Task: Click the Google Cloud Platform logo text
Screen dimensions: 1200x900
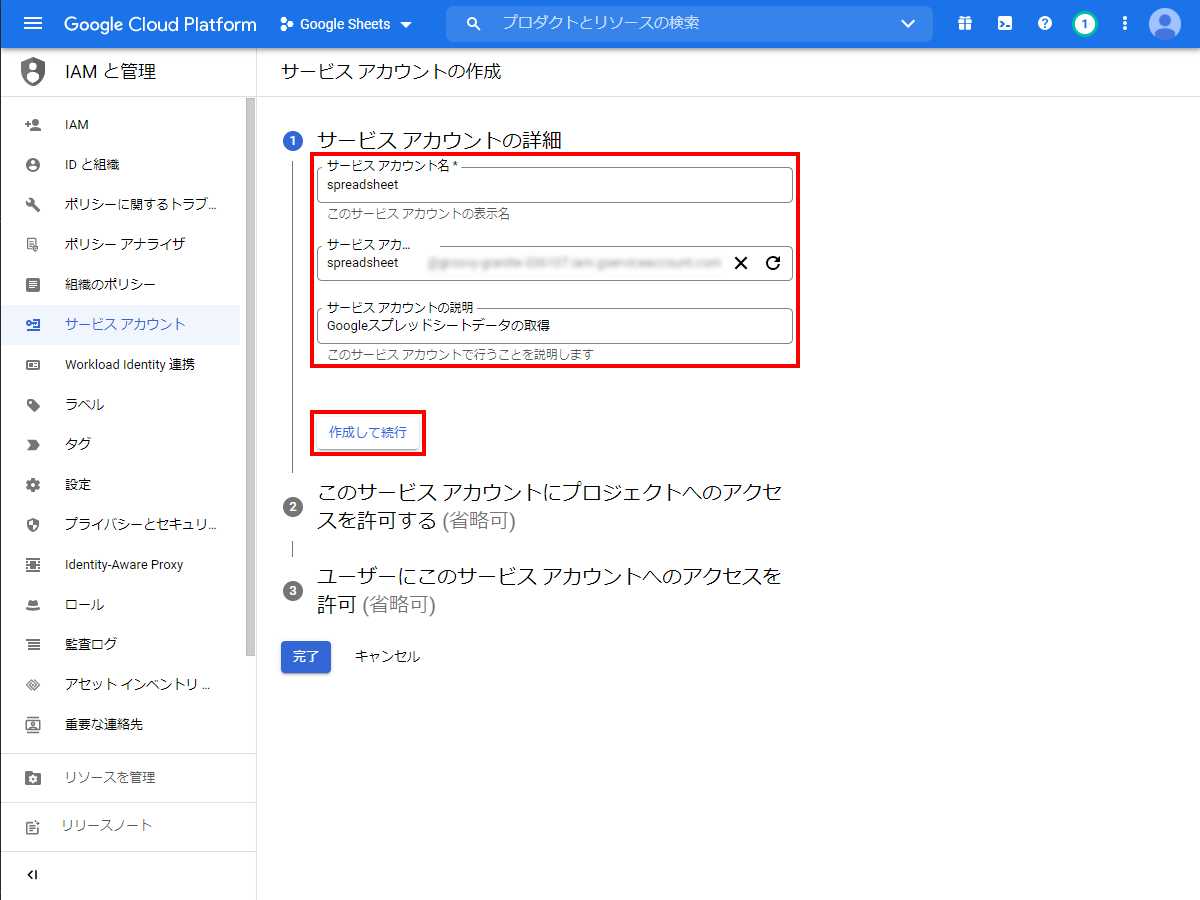Action: pos(160,24)
